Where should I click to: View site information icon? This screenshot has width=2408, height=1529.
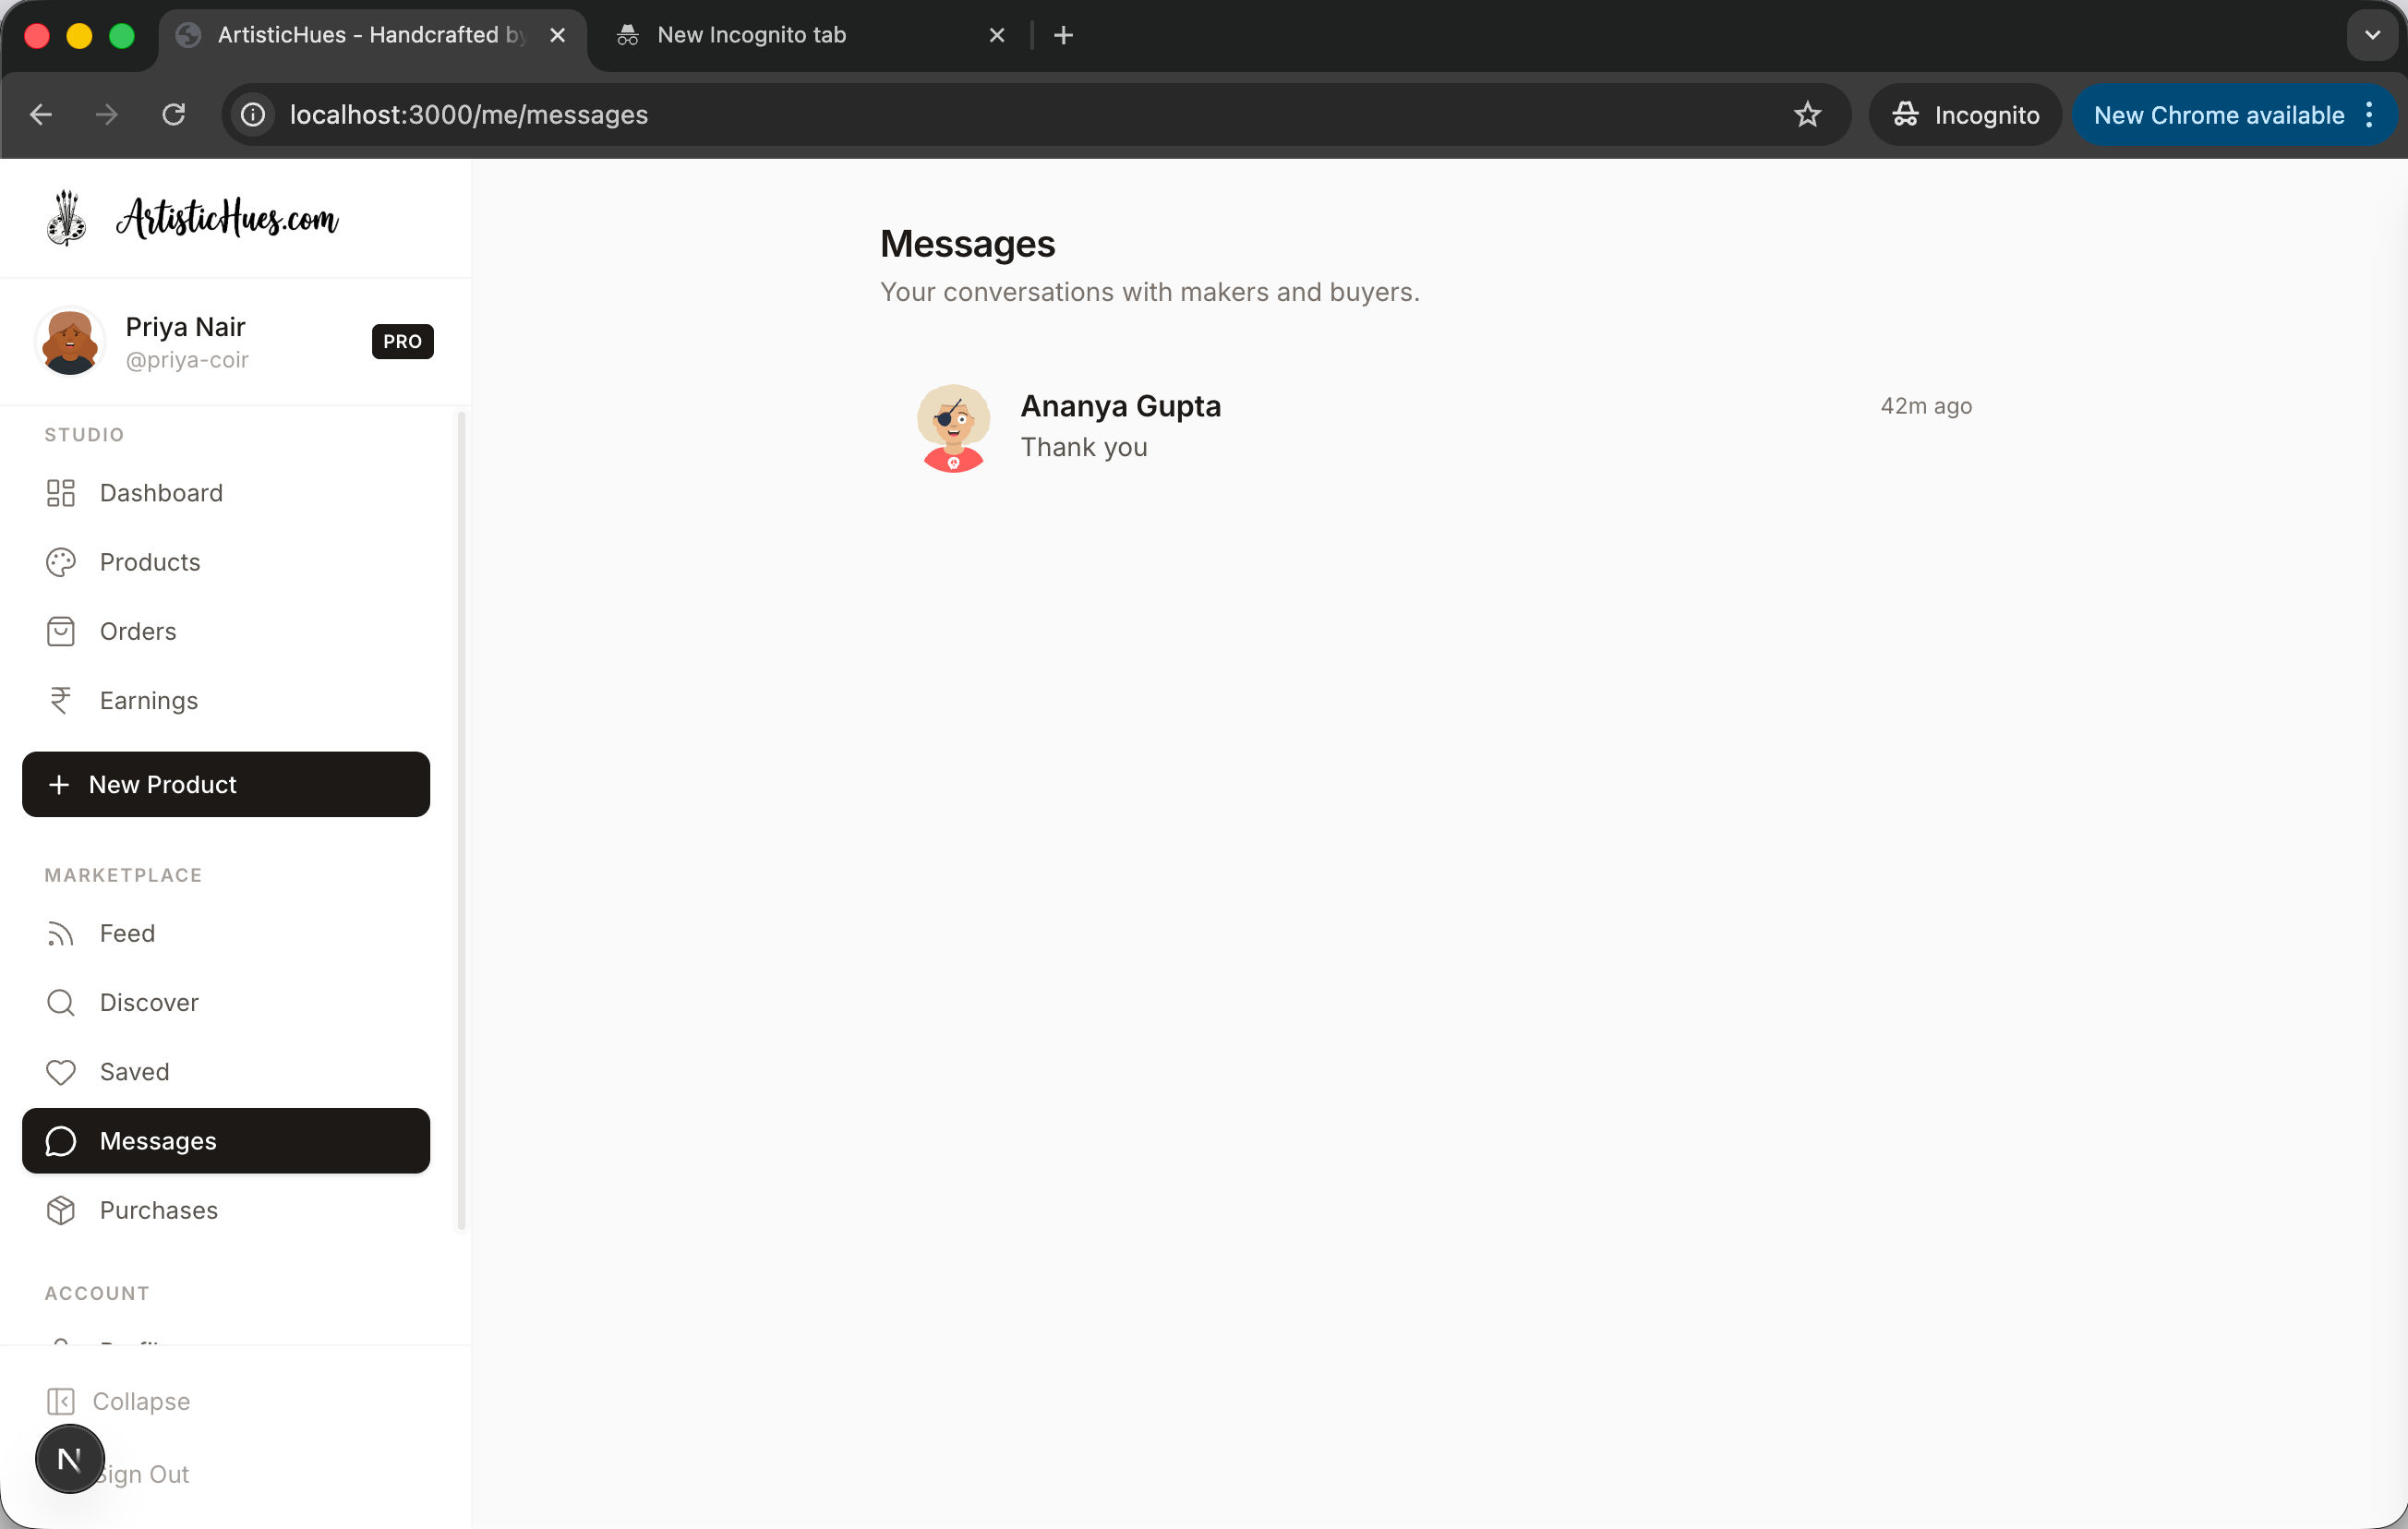pyautogui.click(x=253, y=115)
